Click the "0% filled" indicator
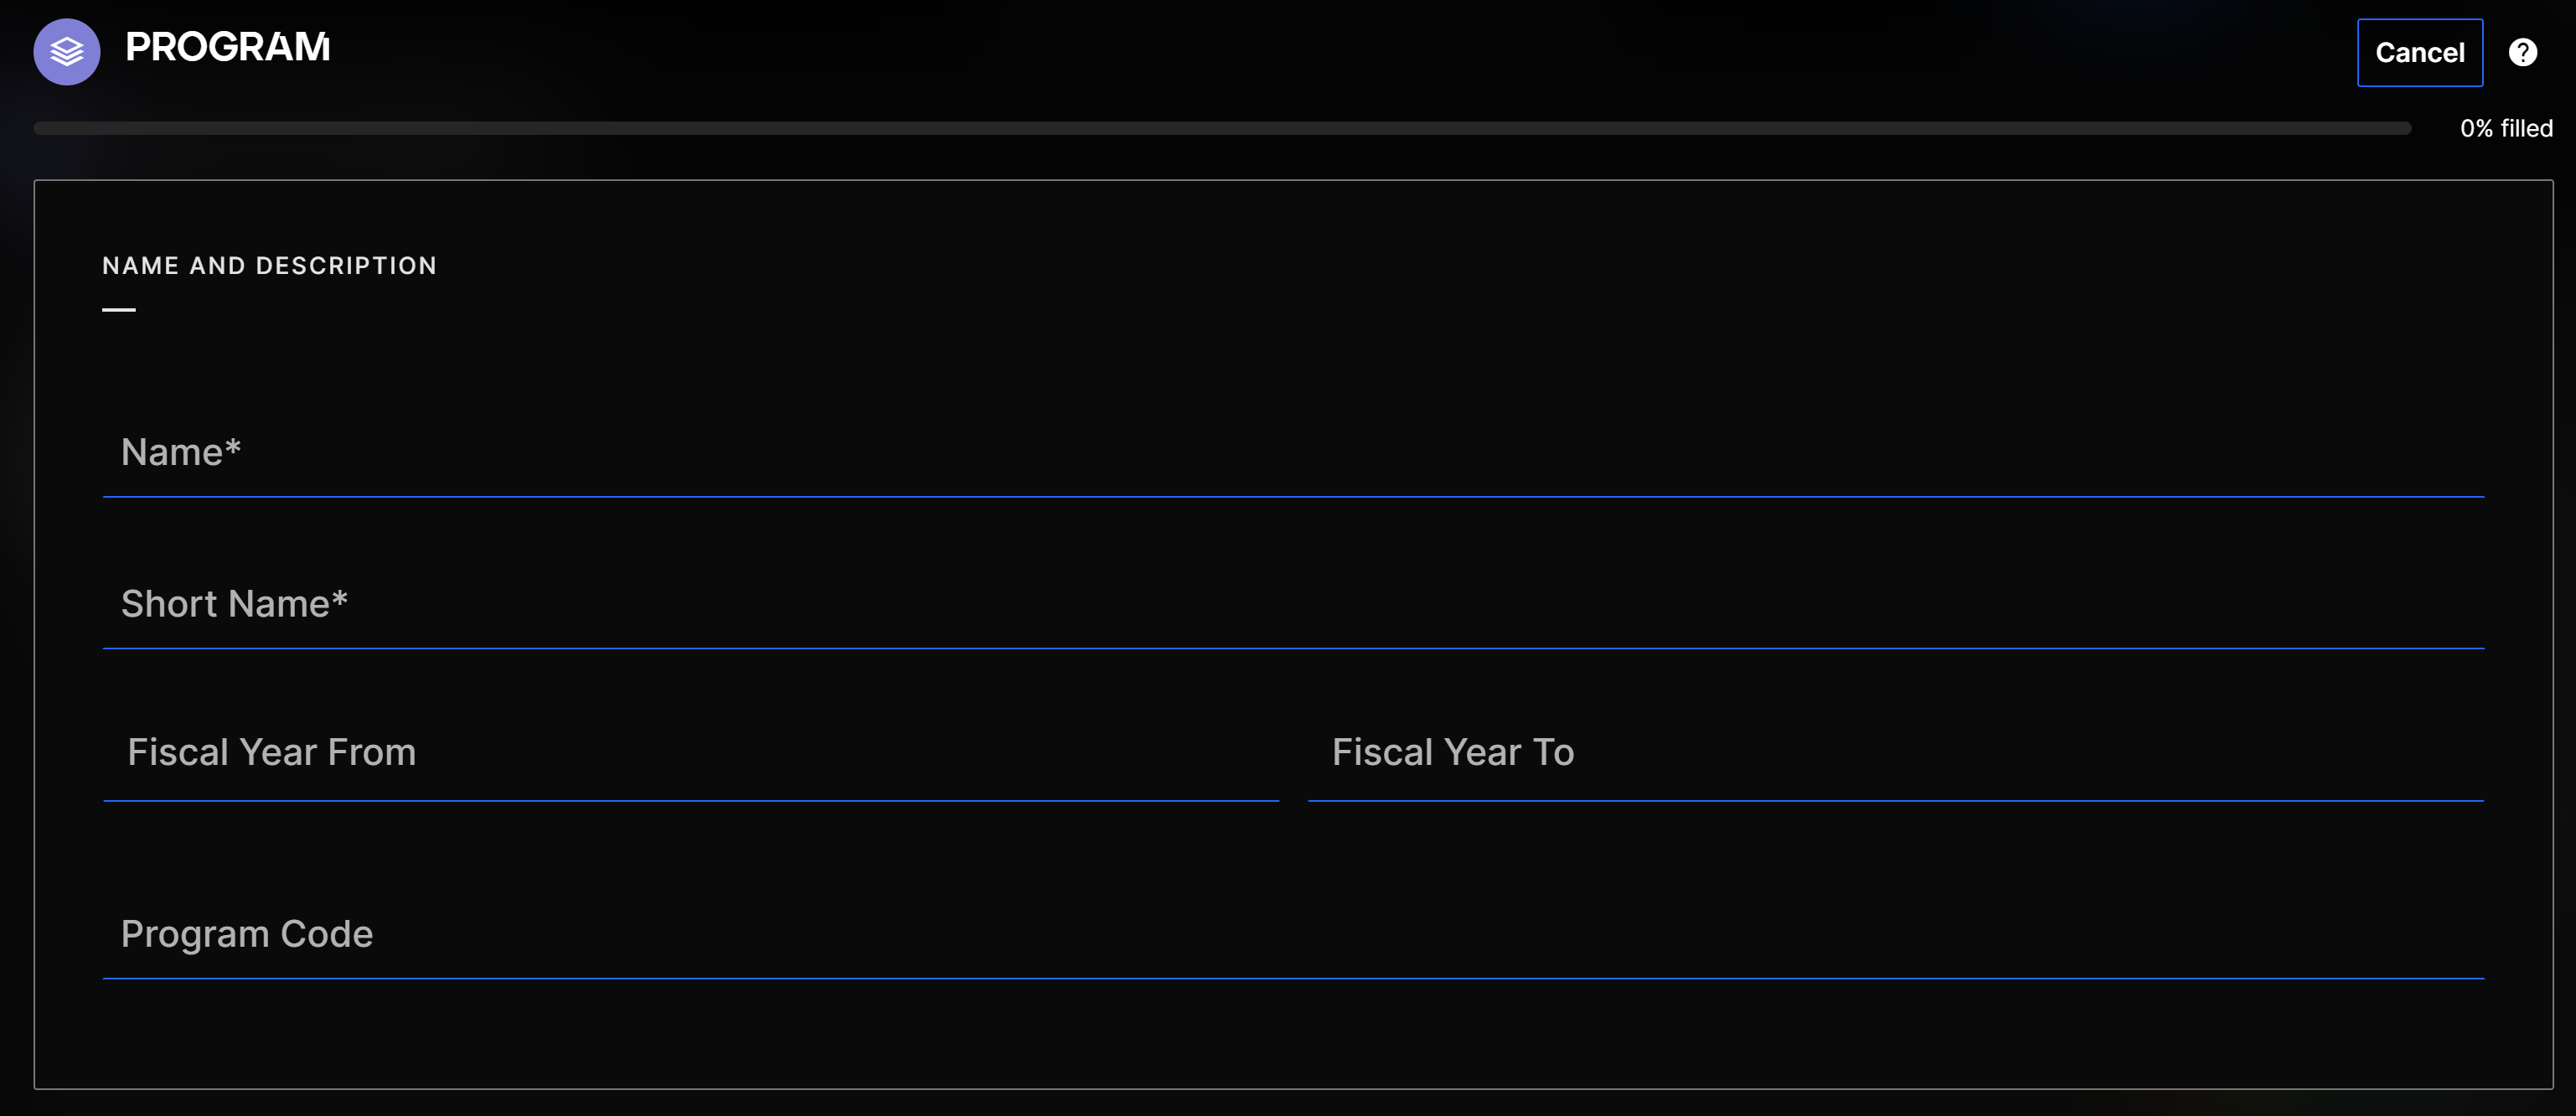The image size is (2576, 1116). (2505, 128)
